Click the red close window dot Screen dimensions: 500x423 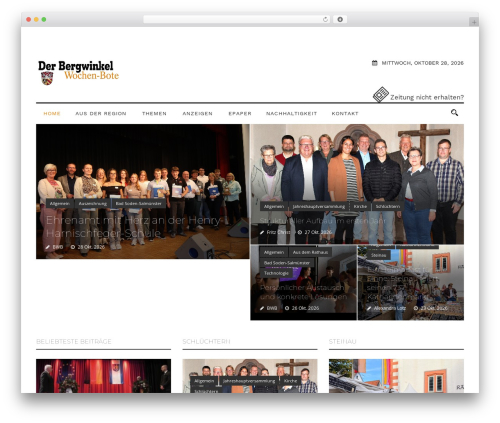(29, 19)
